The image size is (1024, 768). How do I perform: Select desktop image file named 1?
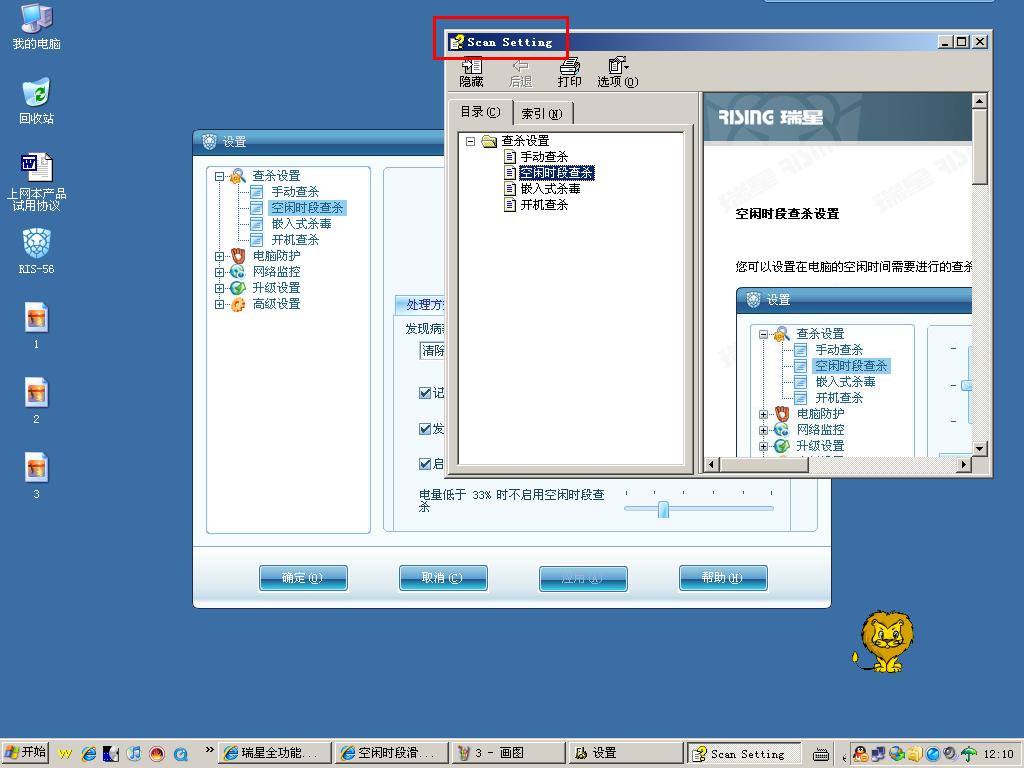click(x=37, y=325)
